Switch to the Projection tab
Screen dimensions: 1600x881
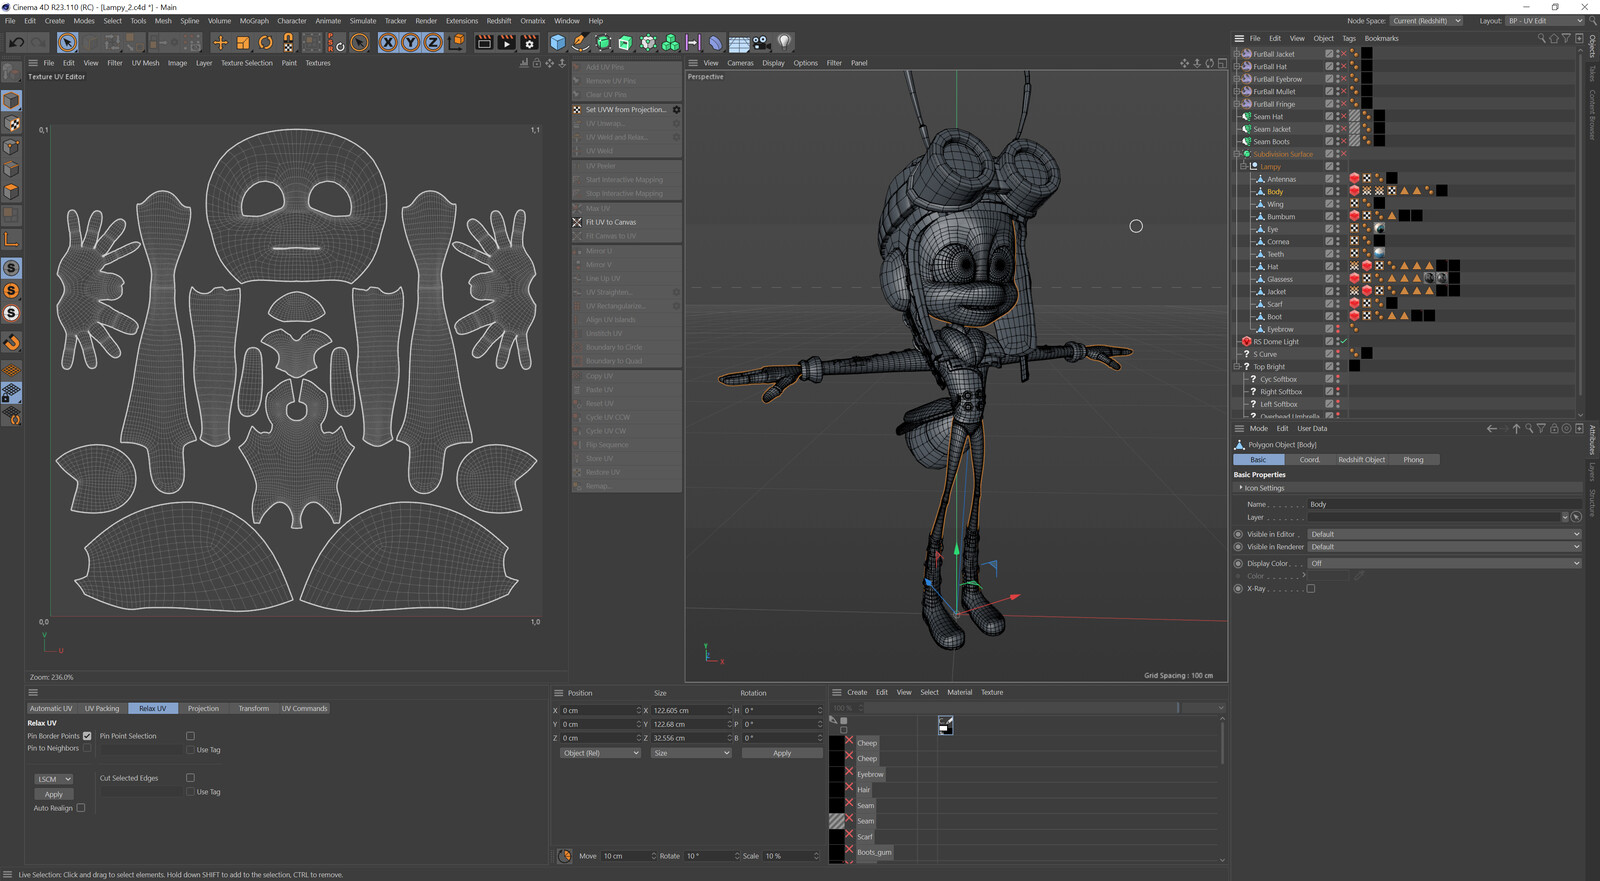pos(203,708)
